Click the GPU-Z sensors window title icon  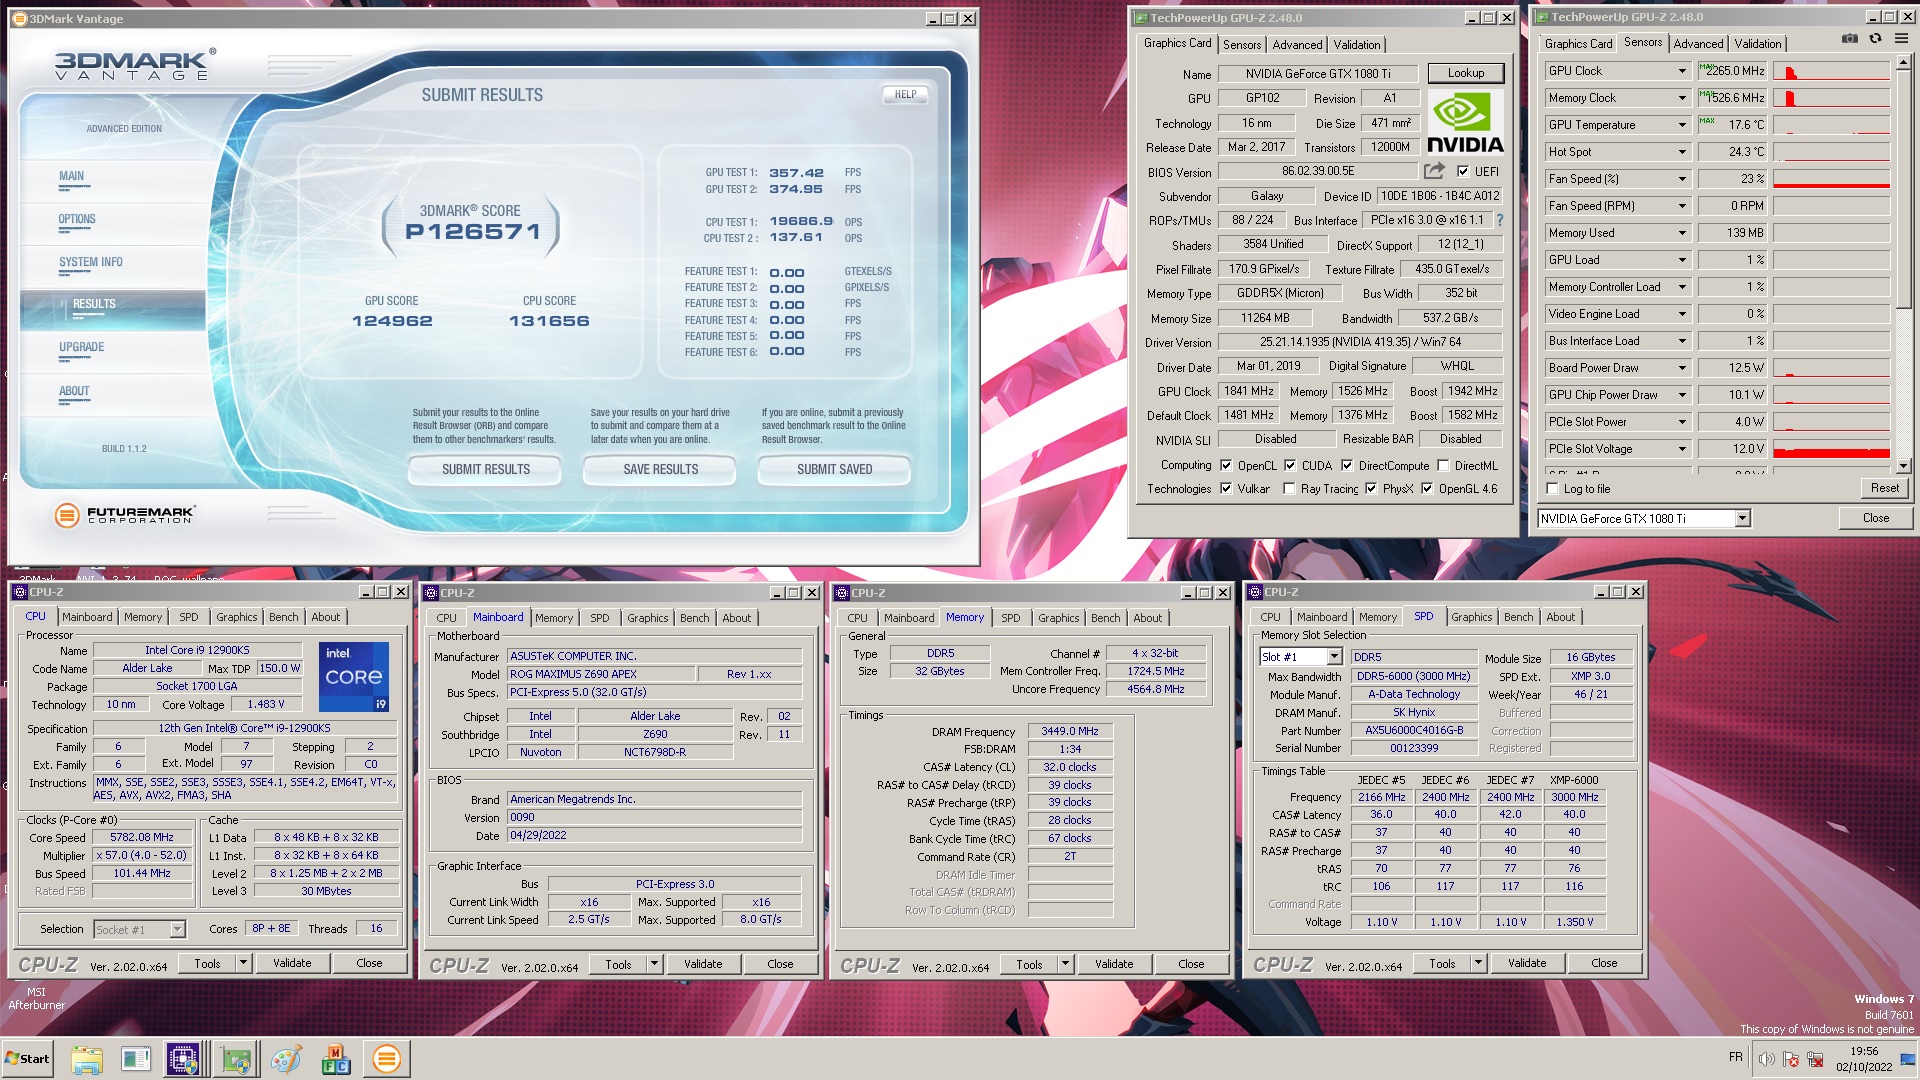click(x=1542, y=17)
